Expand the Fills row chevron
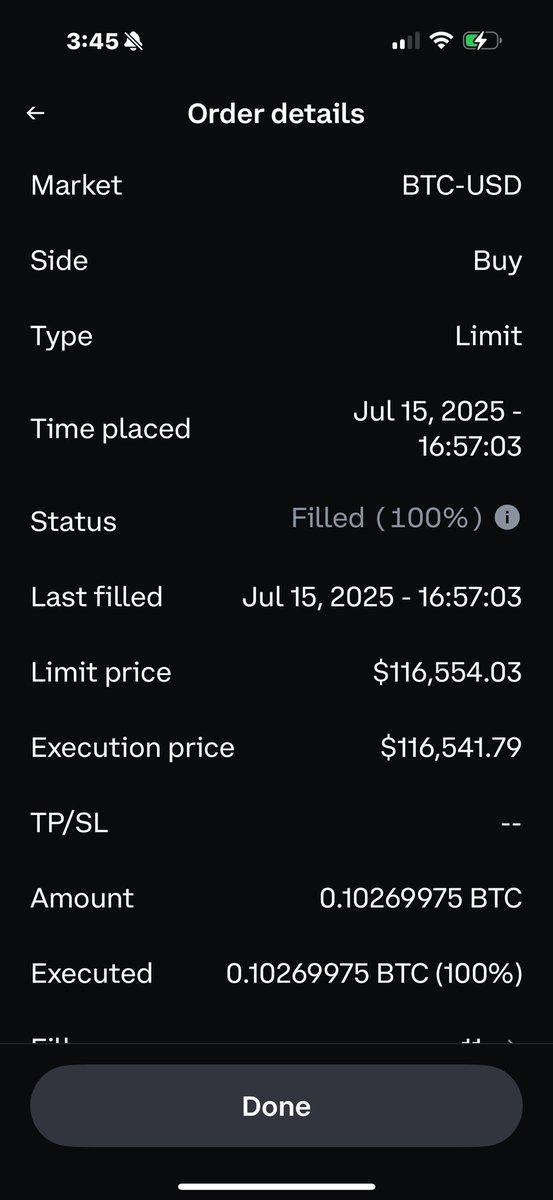The width and height of the screenshot is (553, 1200). coord(513,1042)
